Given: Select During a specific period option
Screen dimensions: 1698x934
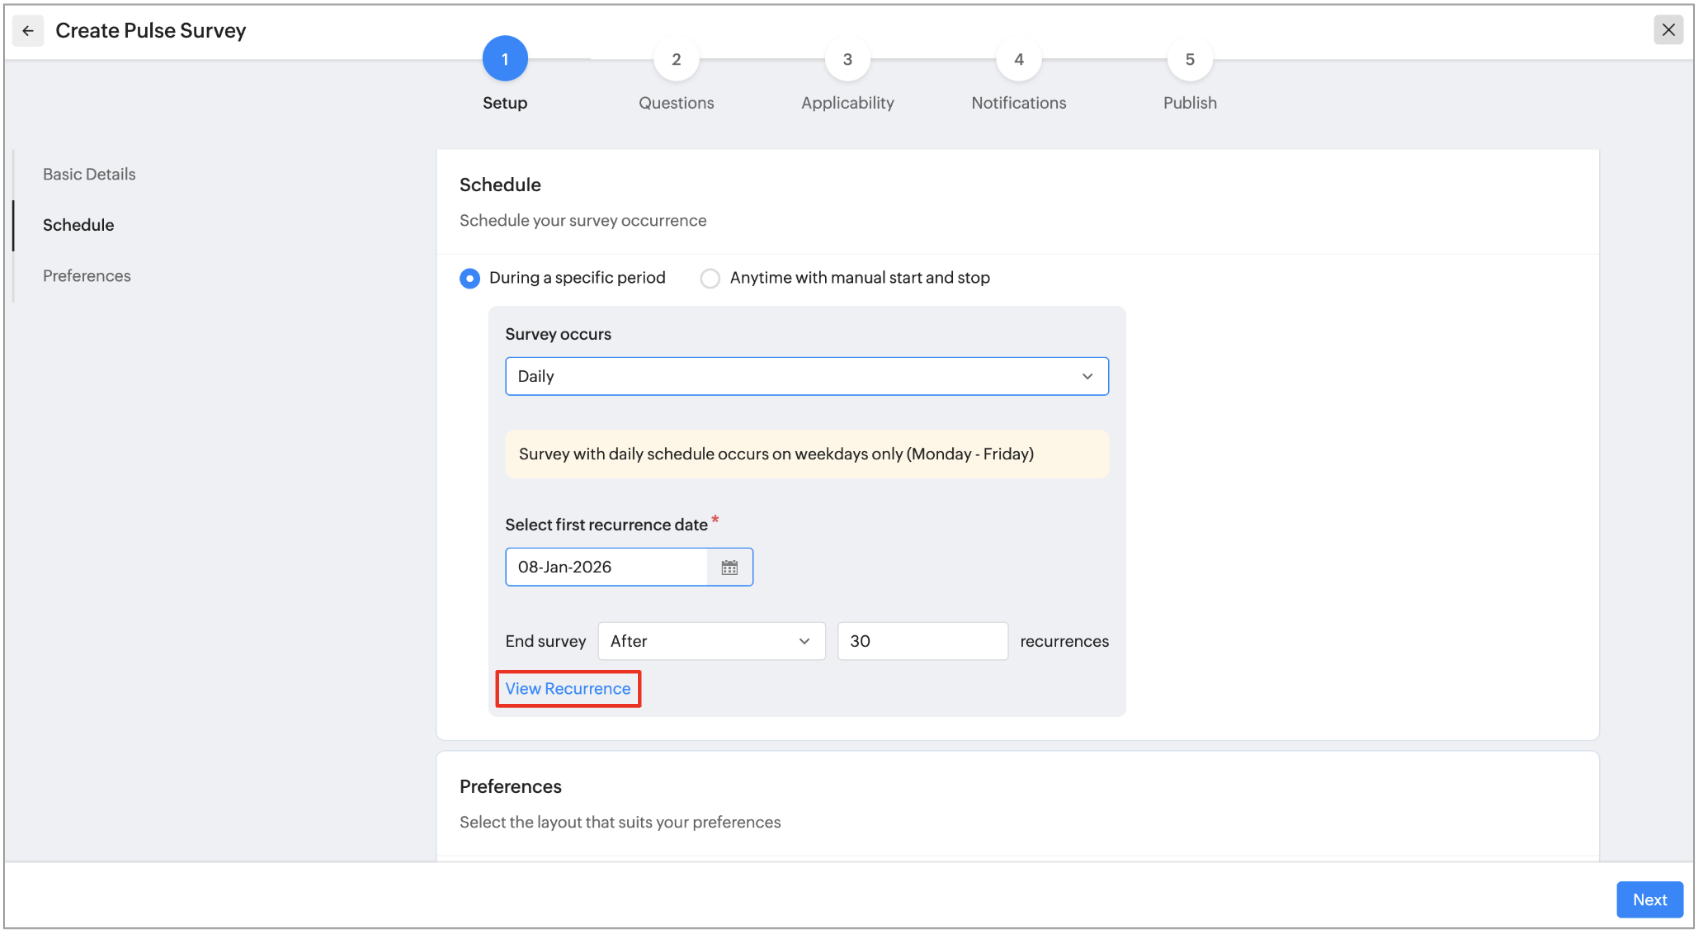Looking at the screenshot, I should pyautogui.click(x=470, y=279).
